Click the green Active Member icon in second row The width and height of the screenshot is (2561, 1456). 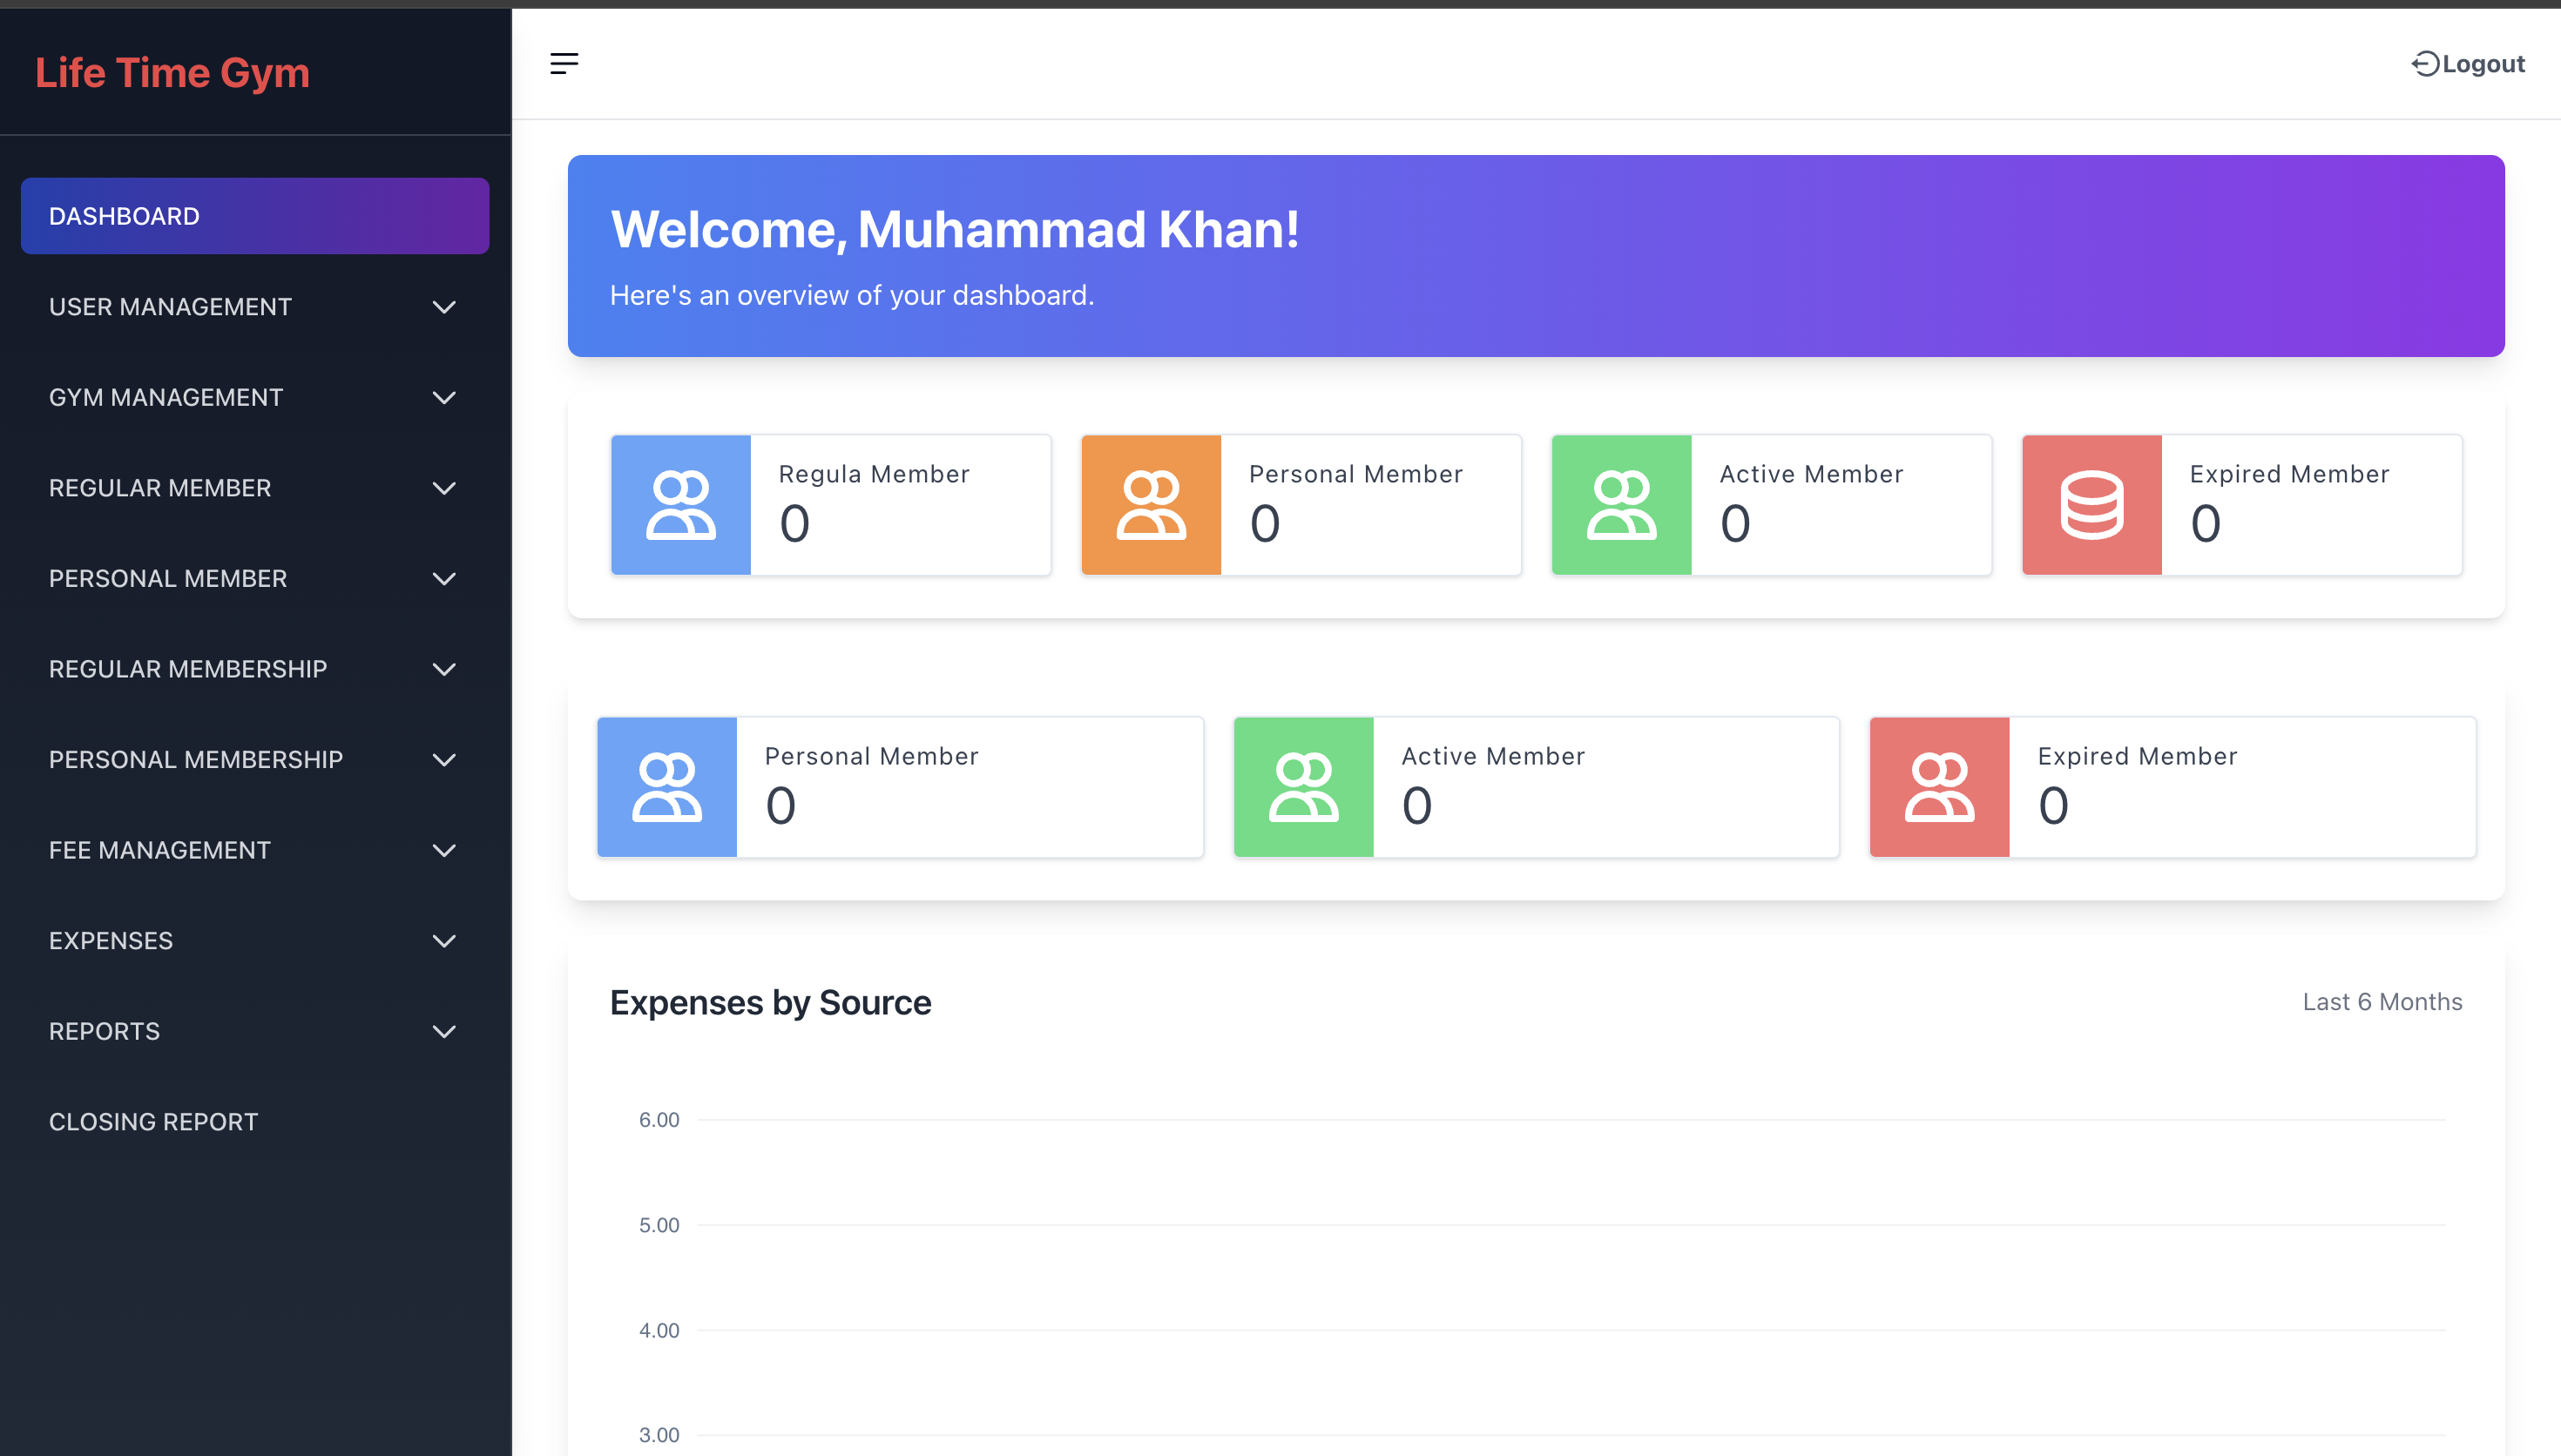tap(1304, 787)
